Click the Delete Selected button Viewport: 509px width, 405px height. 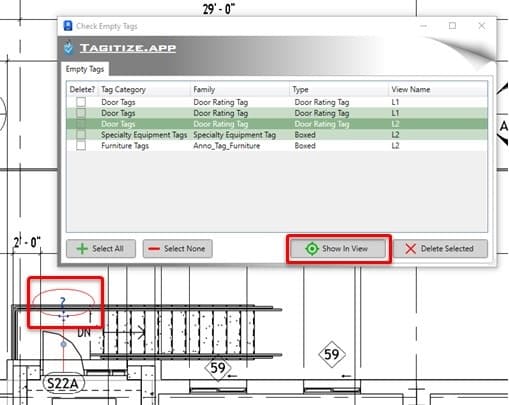coord(440,249)
